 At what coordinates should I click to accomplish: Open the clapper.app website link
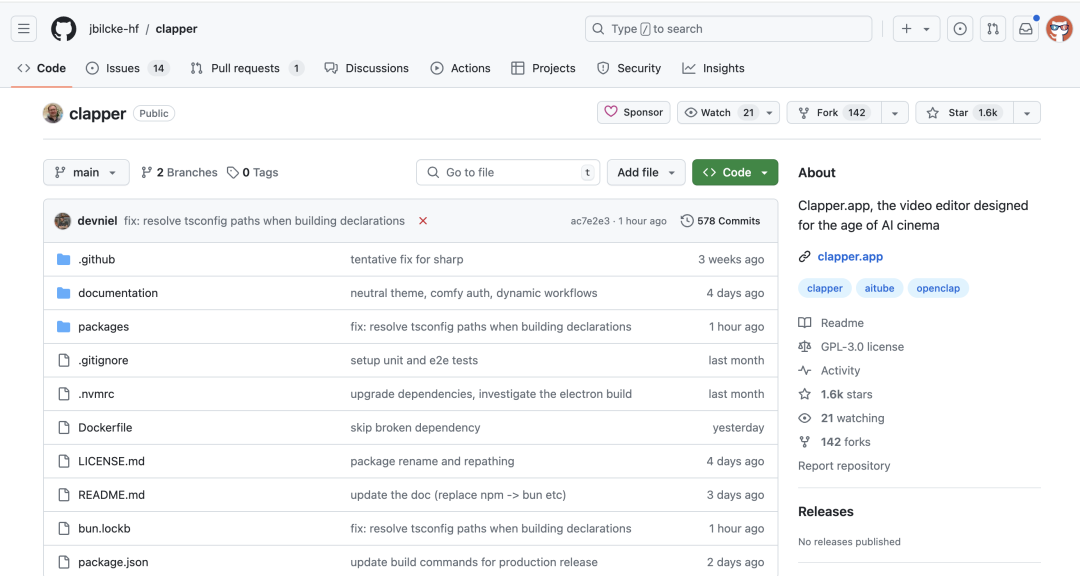point(850,256)
